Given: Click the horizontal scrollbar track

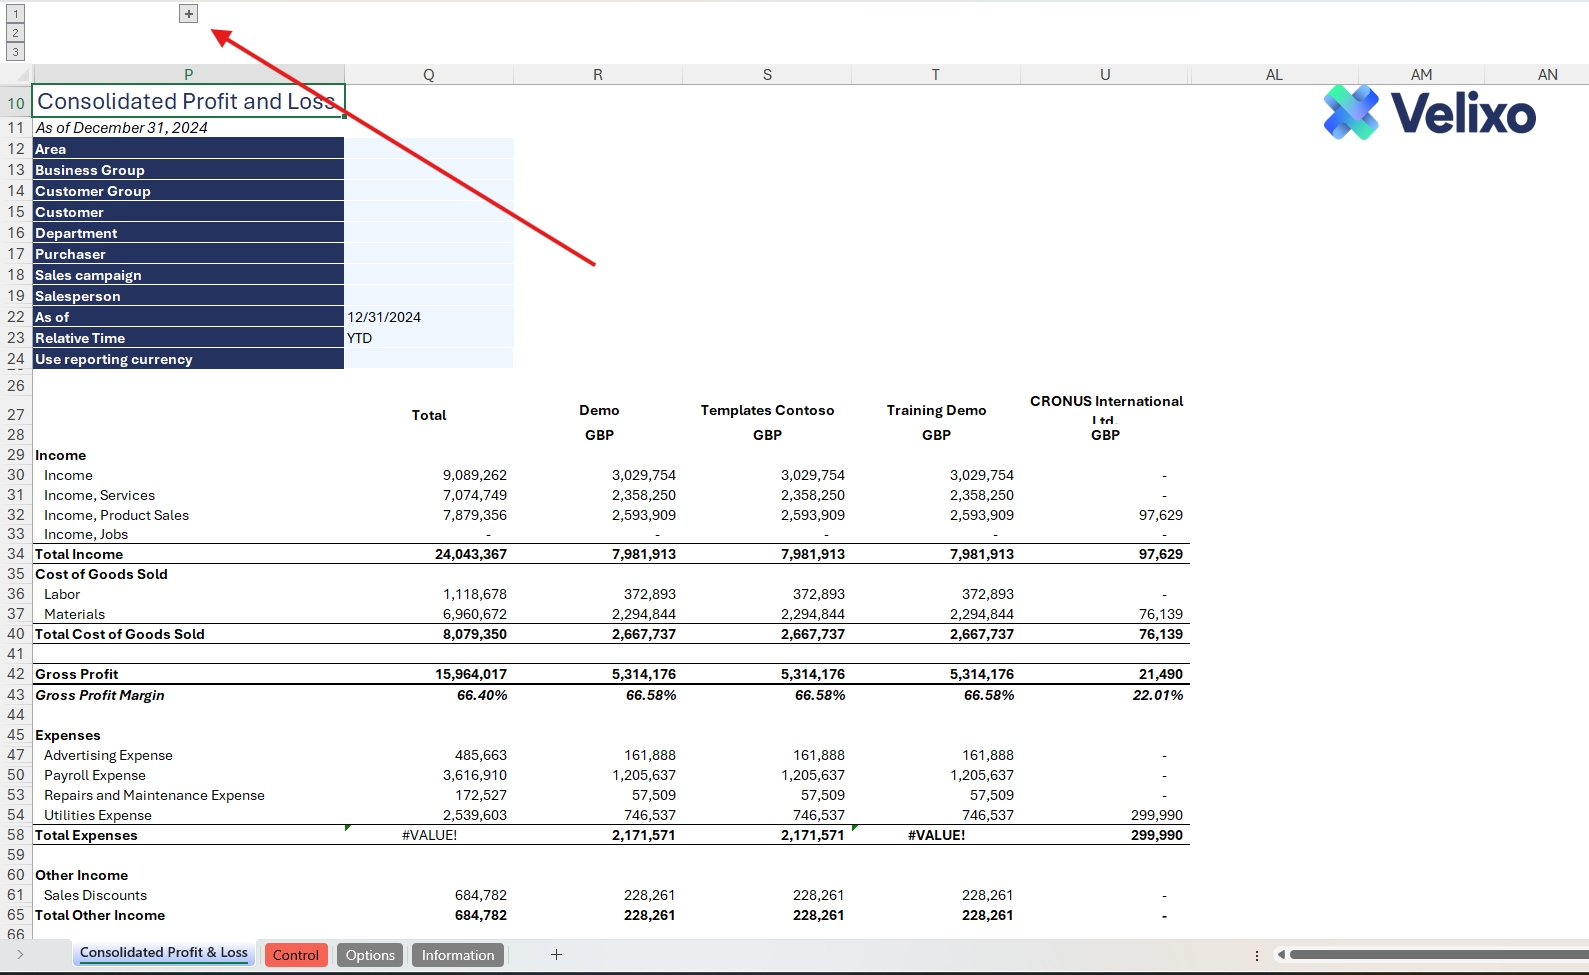Looking at the screenshot, I should [1440, 955].
